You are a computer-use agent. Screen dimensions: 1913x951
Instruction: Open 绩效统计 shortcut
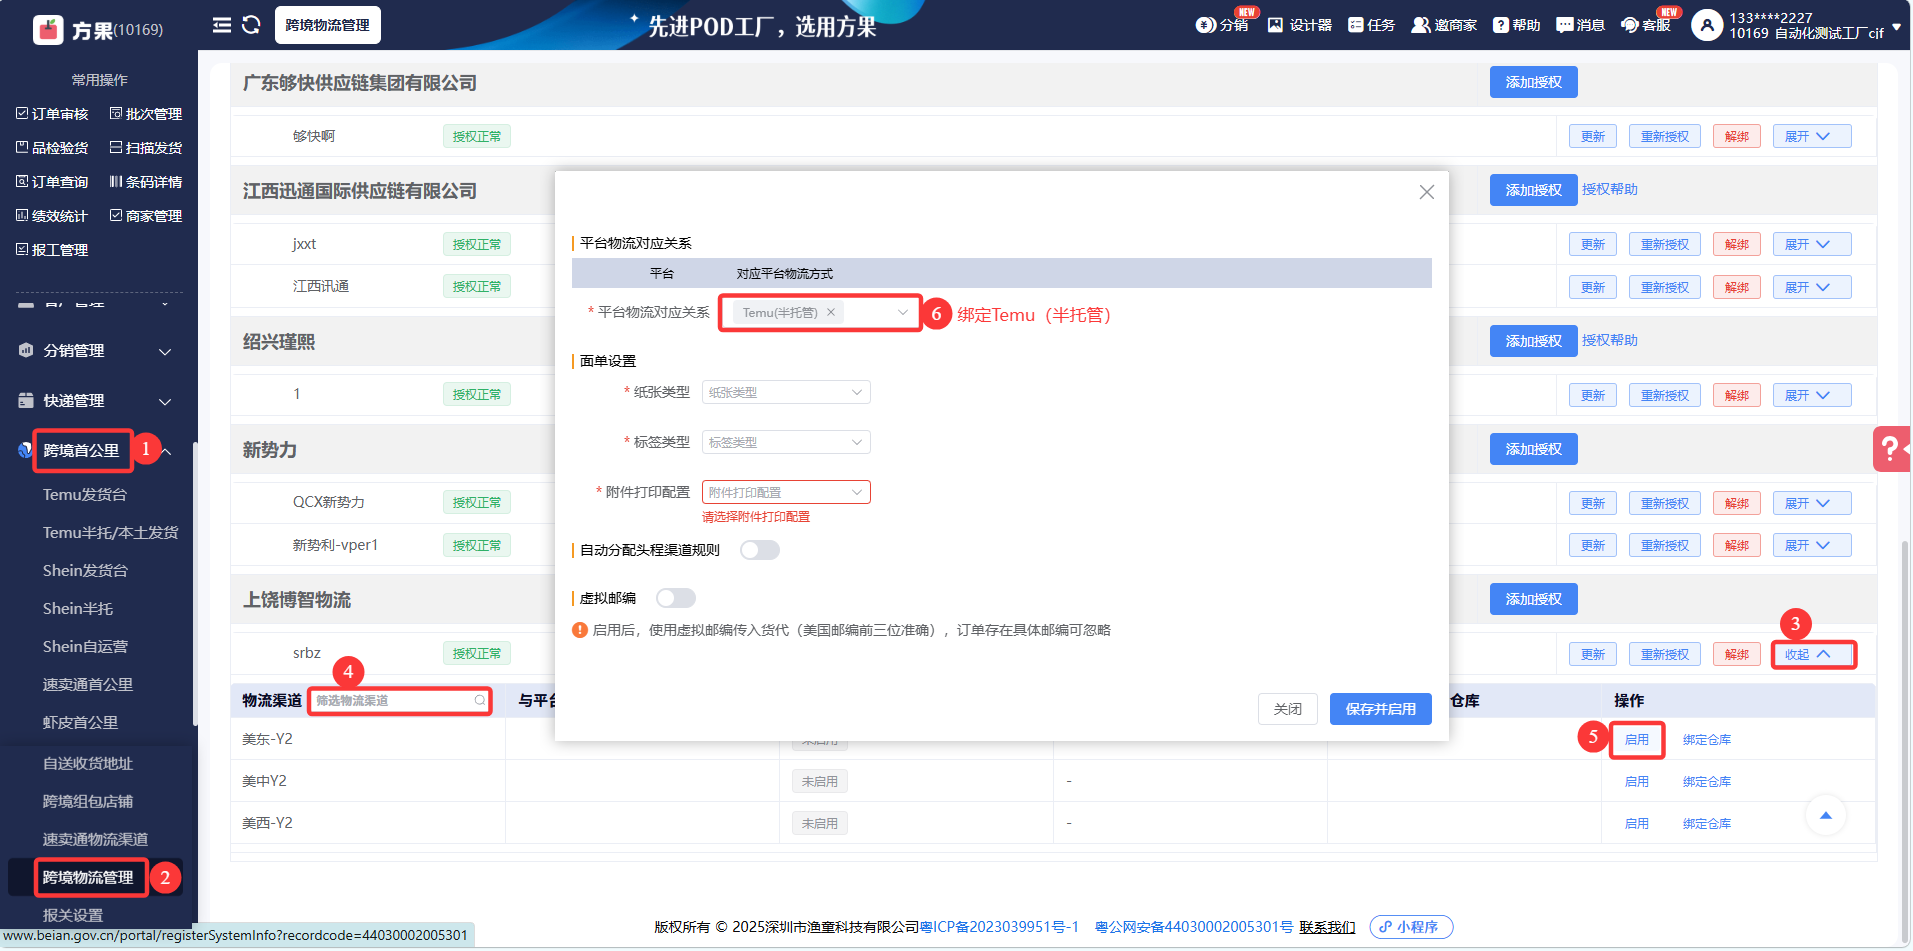pos(52,216)
